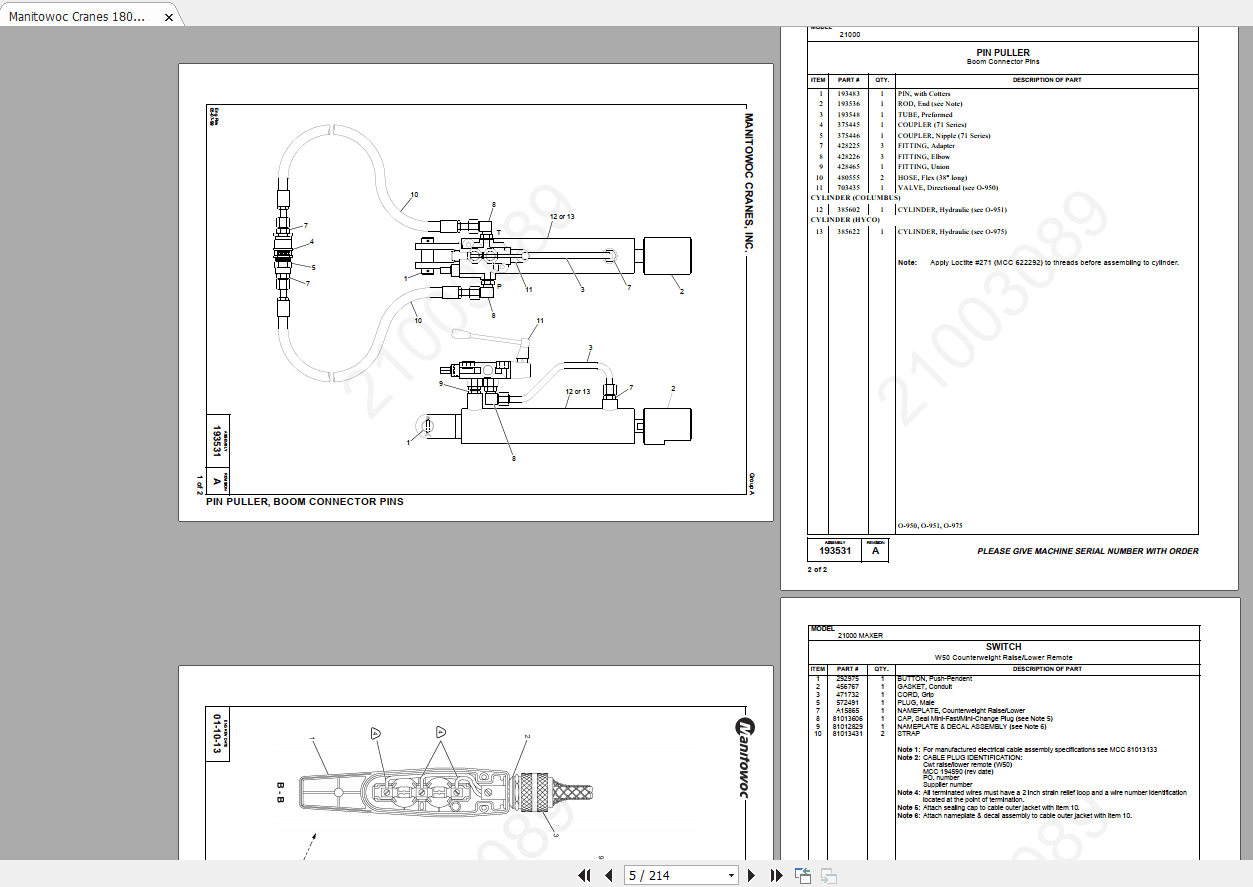Click 'PLEASE GIVE MACHINE SERIAL NUMBER WITH ORDER'
The width and height of the screenshot is (1253, 887).
click(x=1087, y=552)
